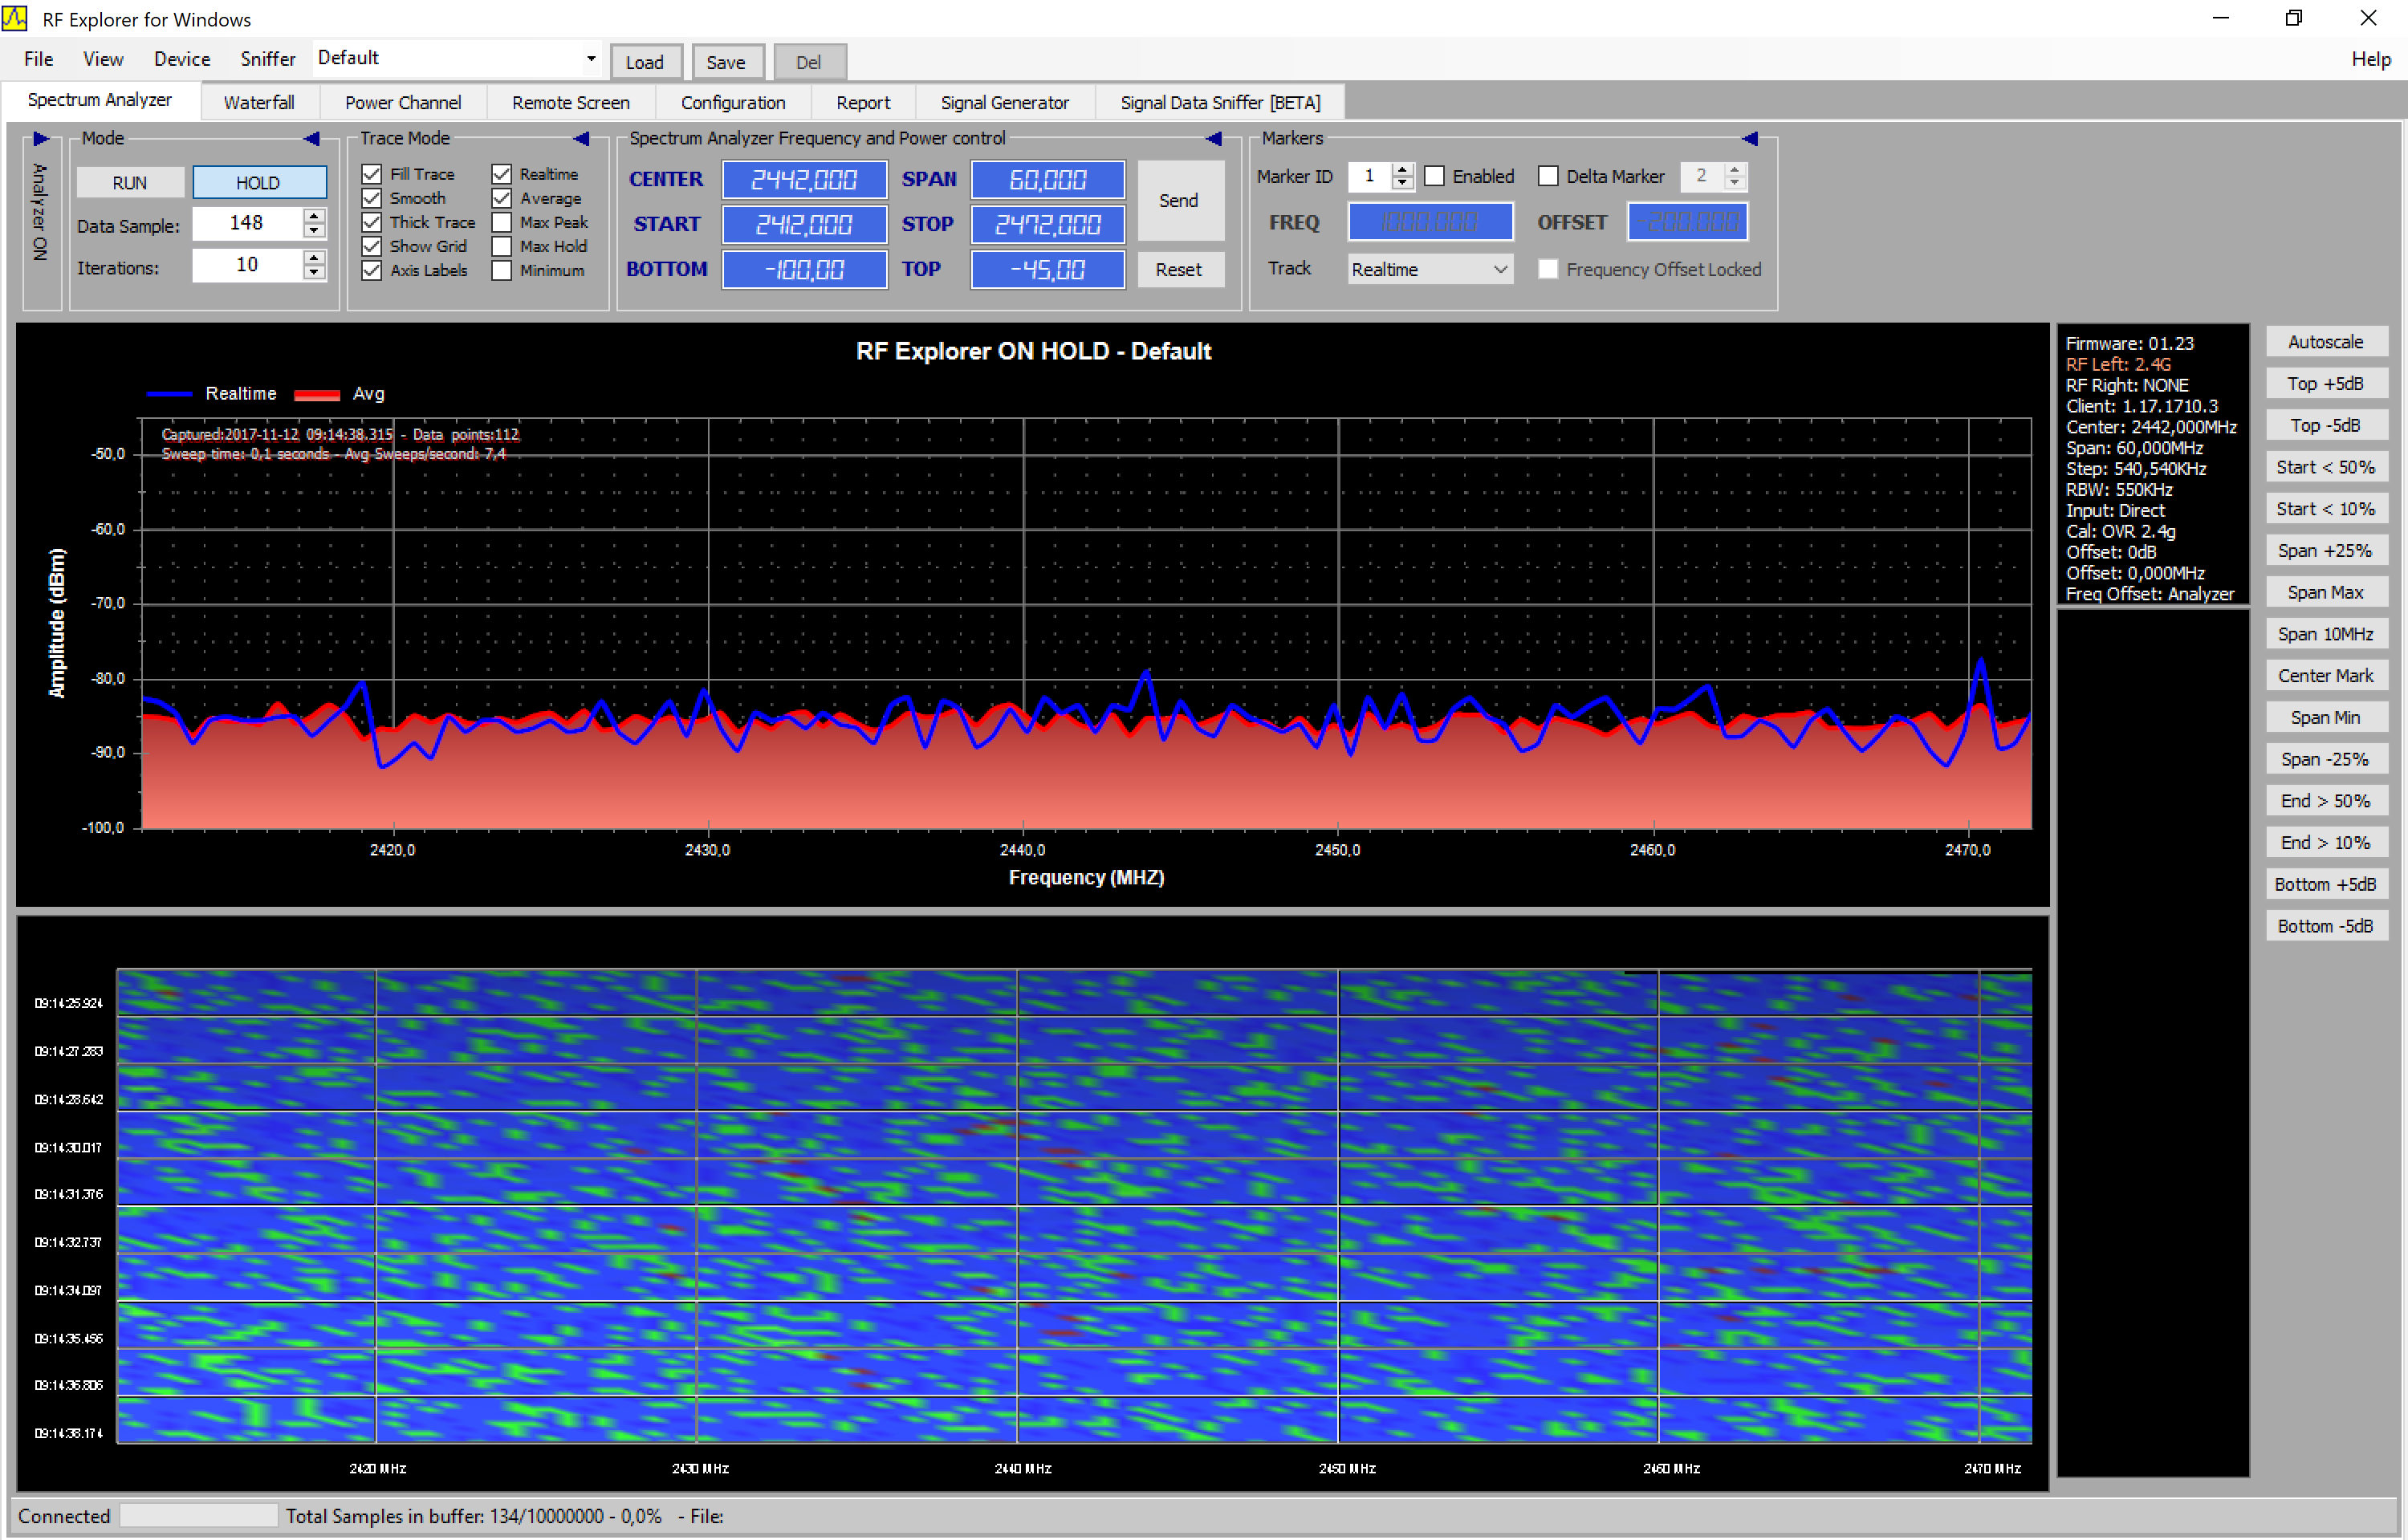
Task: Enable the Delta Marker checkbox
Action: 1548,177
